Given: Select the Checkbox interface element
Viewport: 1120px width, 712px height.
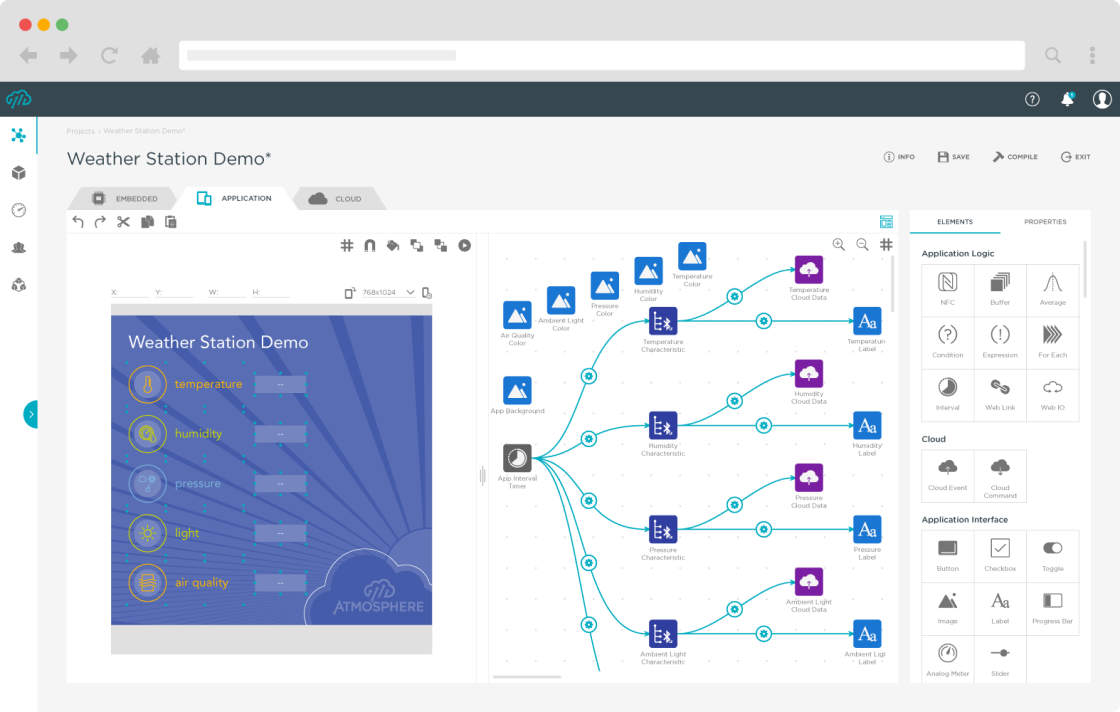Looking at the screenshot, I should (1000, 555).
